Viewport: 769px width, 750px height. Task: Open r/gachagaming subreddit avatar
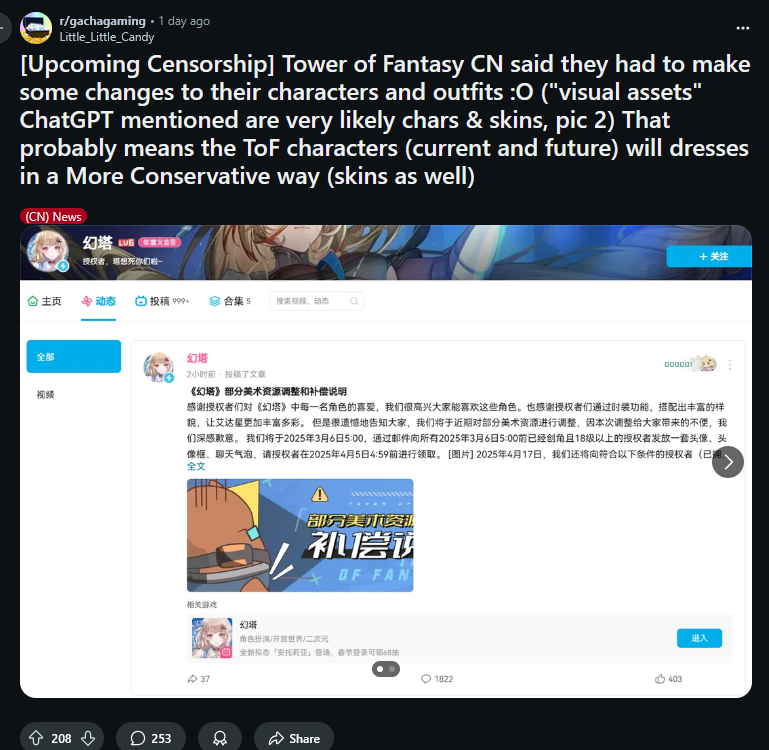36,28
